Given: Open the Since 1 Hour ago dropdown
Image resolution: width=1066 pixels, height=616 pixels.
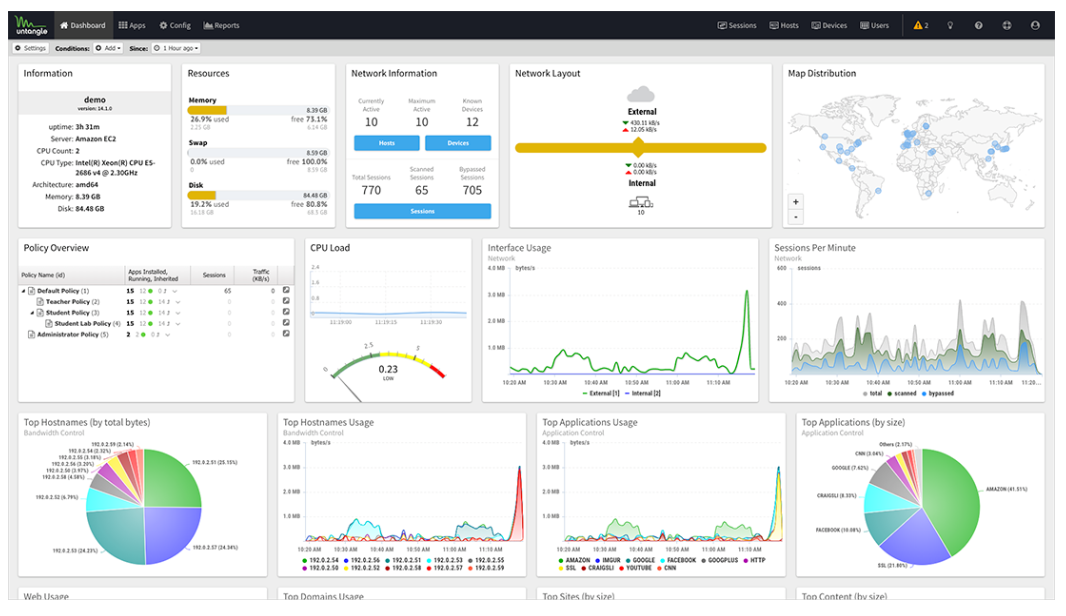Looking at the screenshot, I should [176, 48].
